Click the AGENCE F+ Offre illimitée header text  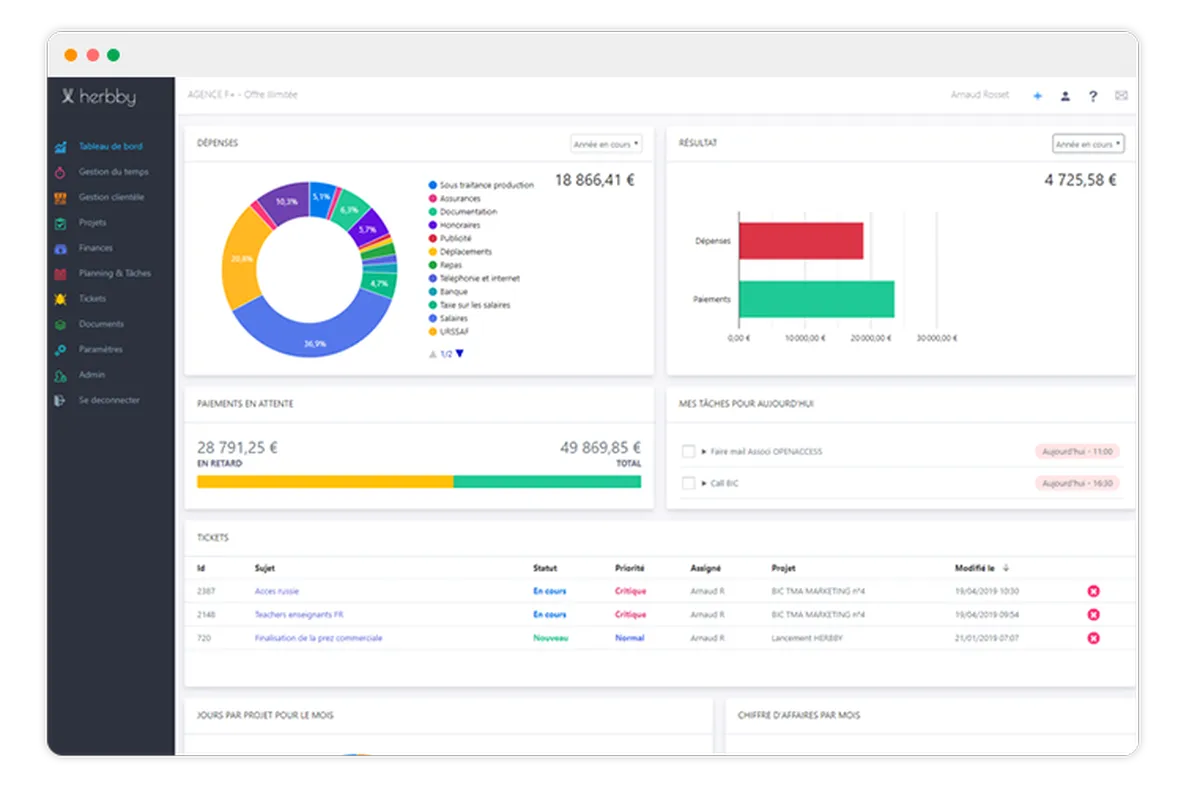pyautogui.click(x=242, y=95)
